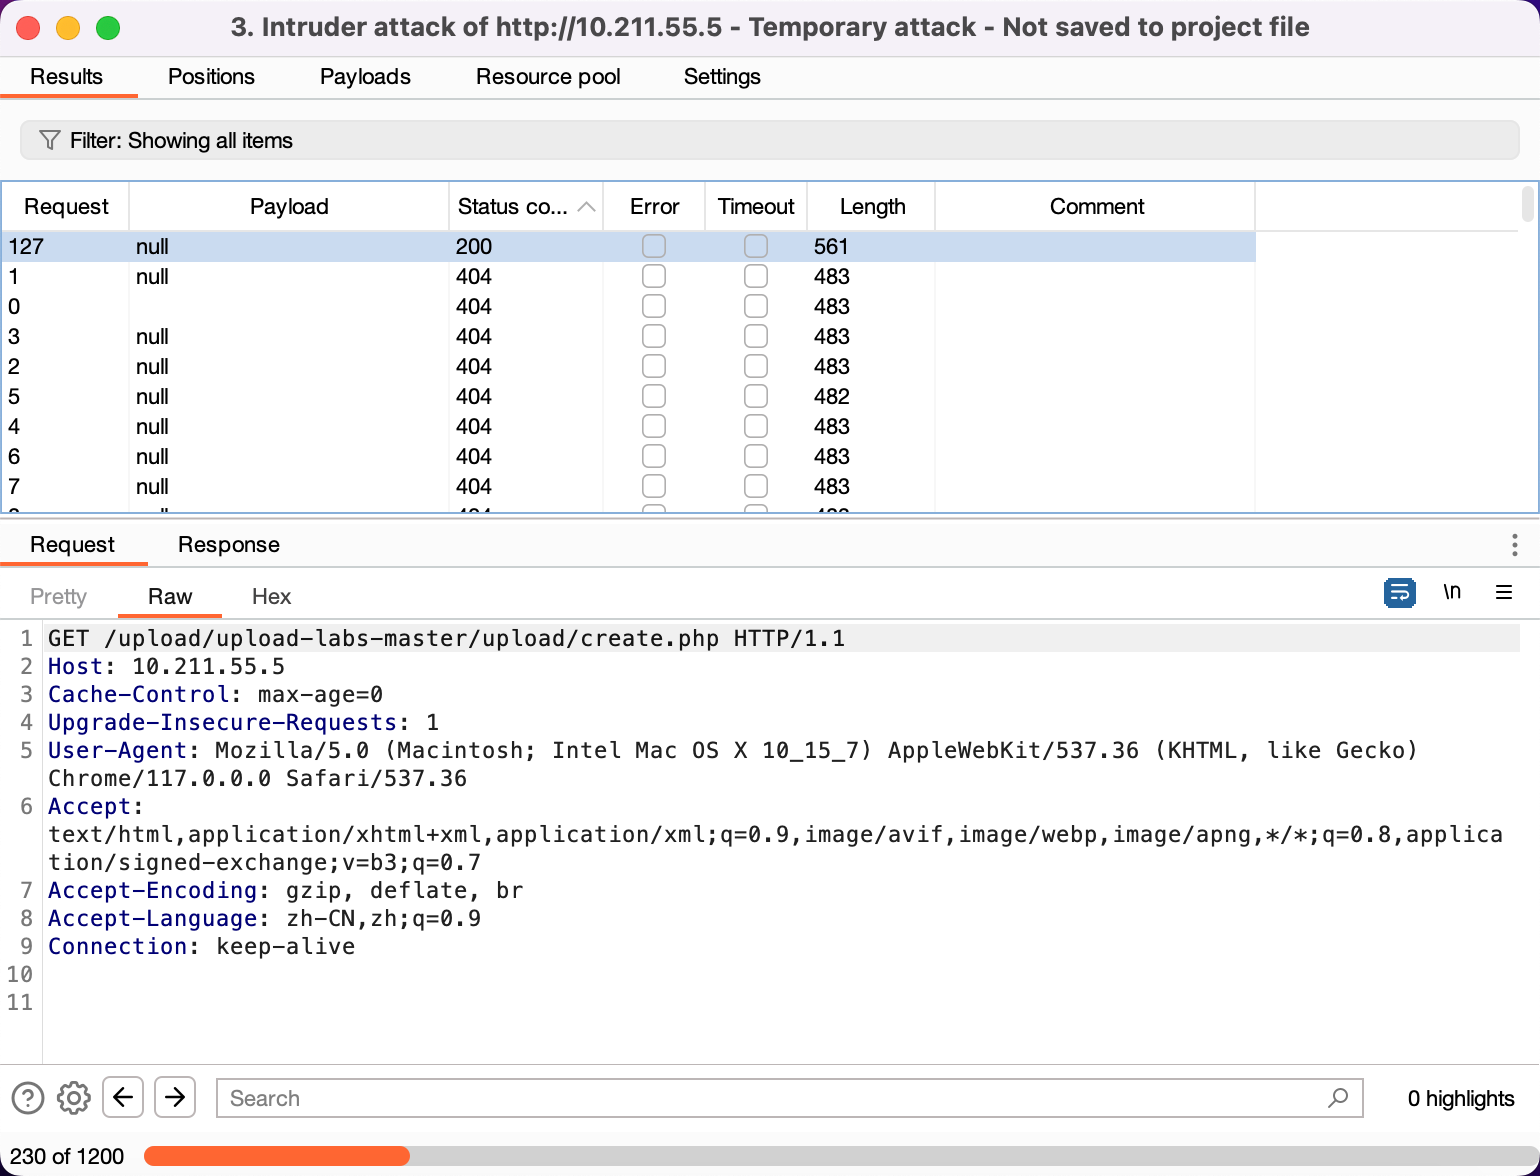1540x1176 pixels.
Task: Click the User-Agent header name
Action: tap(117, 750)
